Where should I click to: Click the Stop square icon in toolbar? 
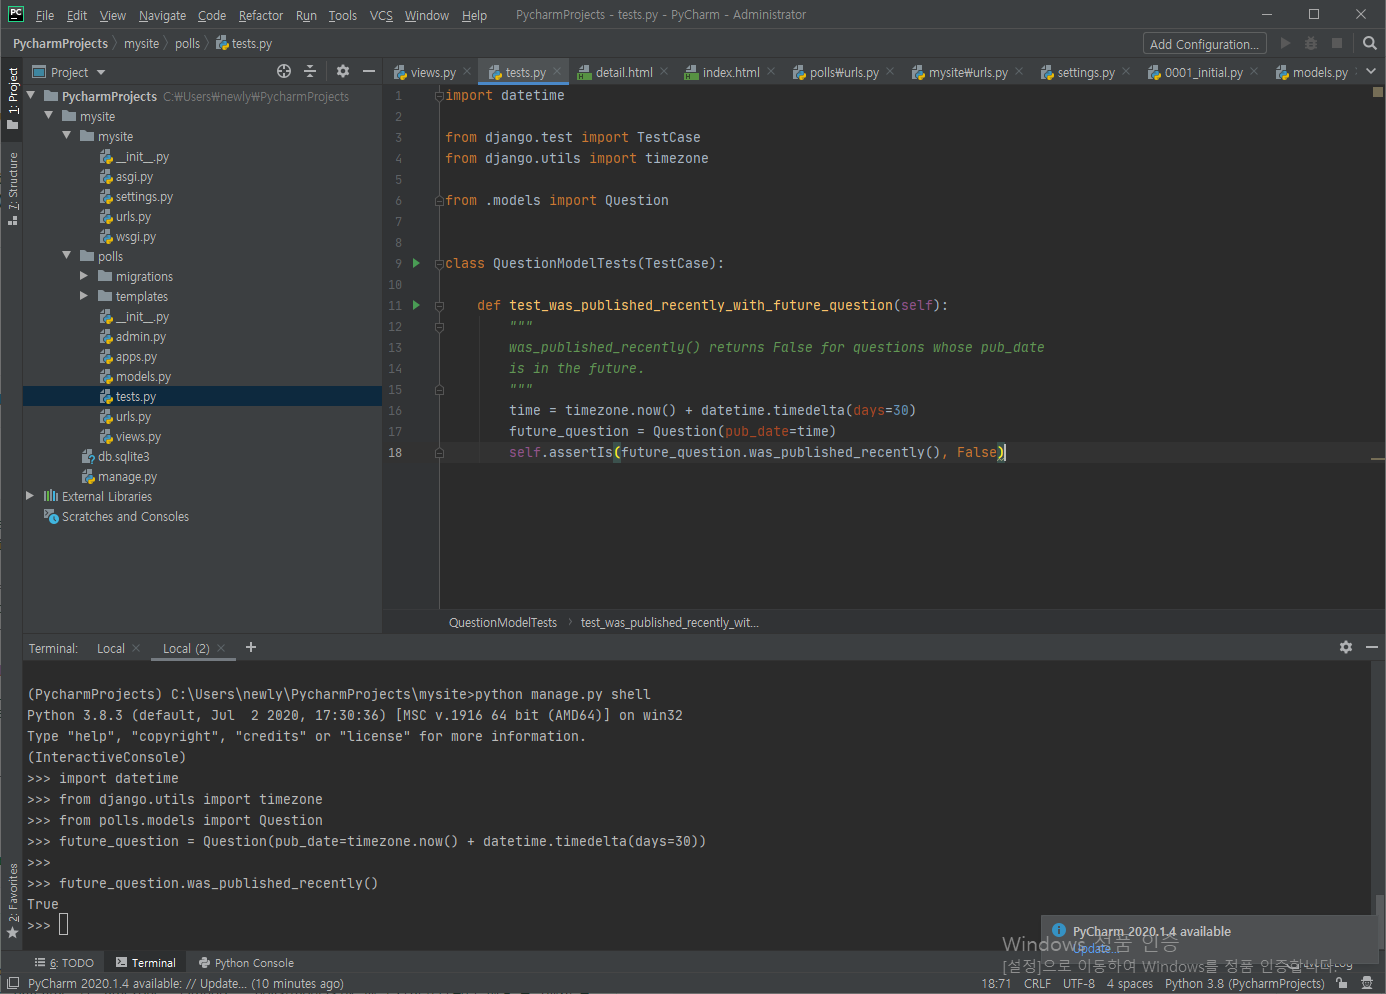pyautogui.click(x=1337, y=43)
